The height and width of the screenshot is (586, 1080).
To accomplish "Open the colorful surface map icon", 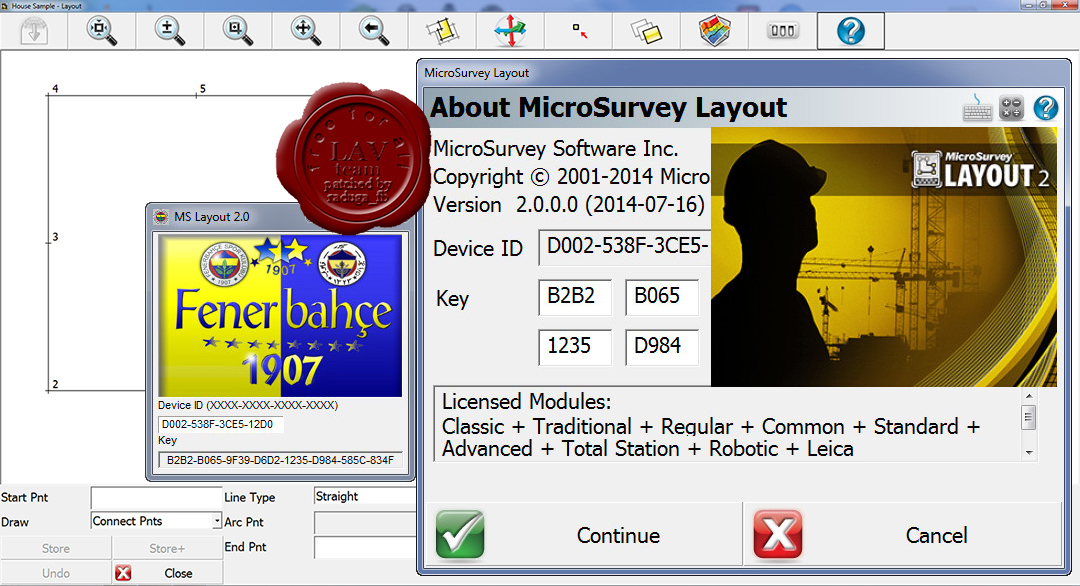I will point(714,31).
